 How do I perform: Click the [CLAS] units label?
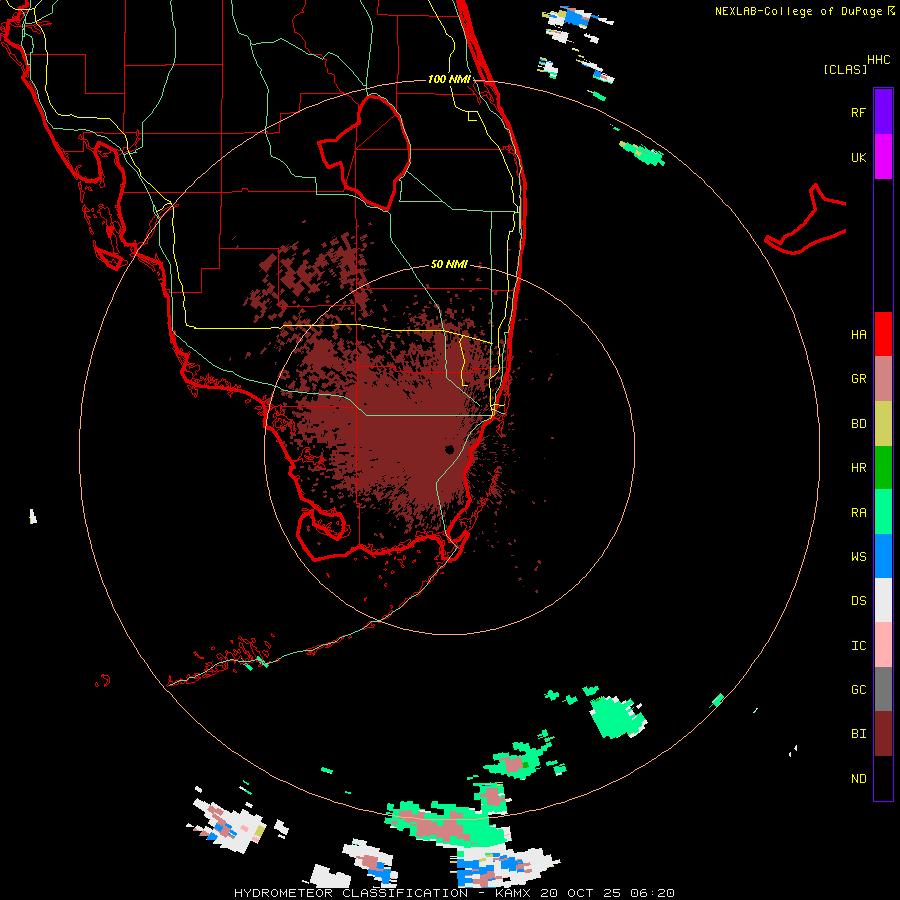coord(845,69)
